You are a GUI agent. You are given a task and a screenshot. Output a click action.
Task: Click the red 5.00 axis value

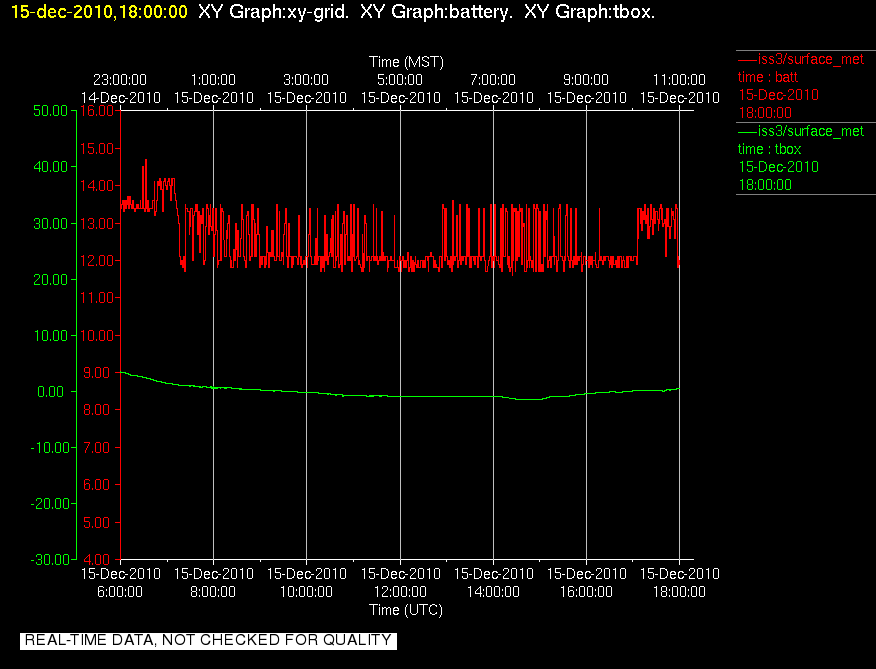click(97, 523)
